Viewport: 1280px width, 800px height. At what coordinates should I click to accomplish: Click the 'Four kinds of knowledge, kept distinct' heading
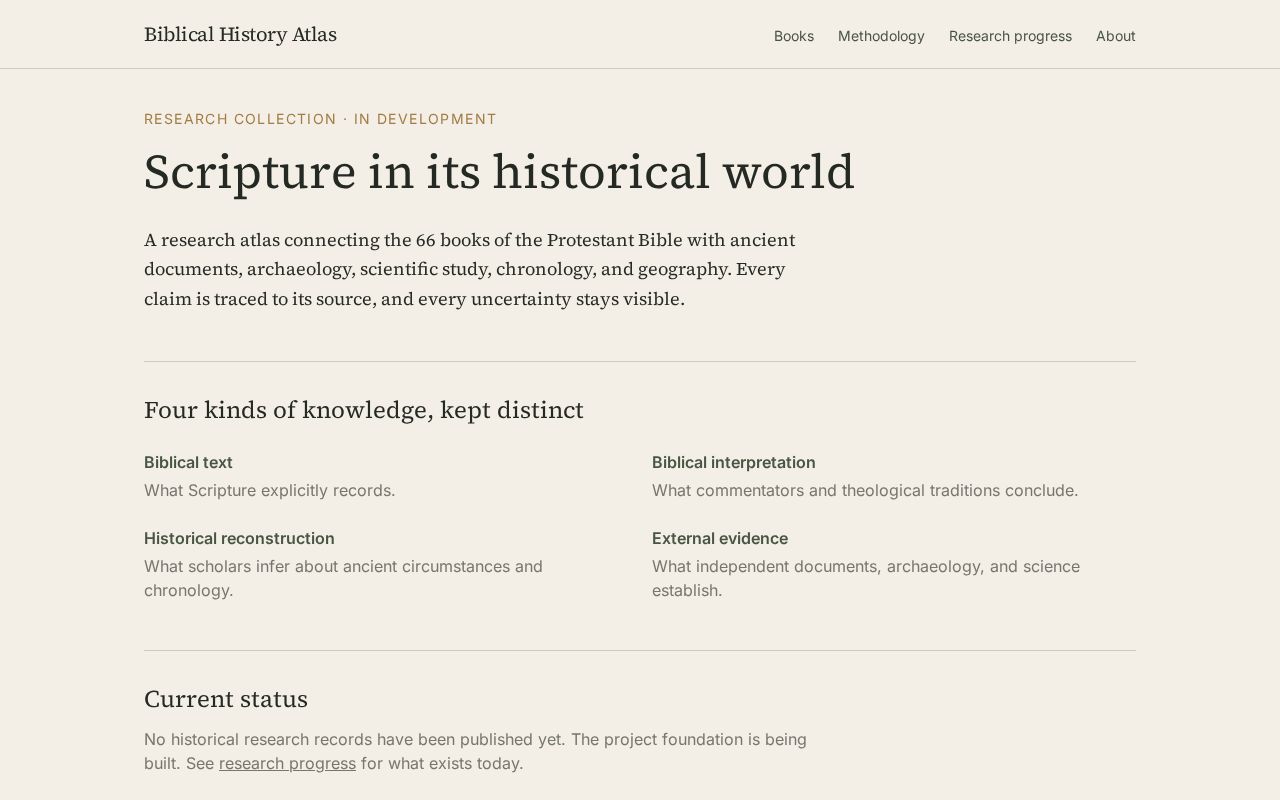[x=364, y=410]
